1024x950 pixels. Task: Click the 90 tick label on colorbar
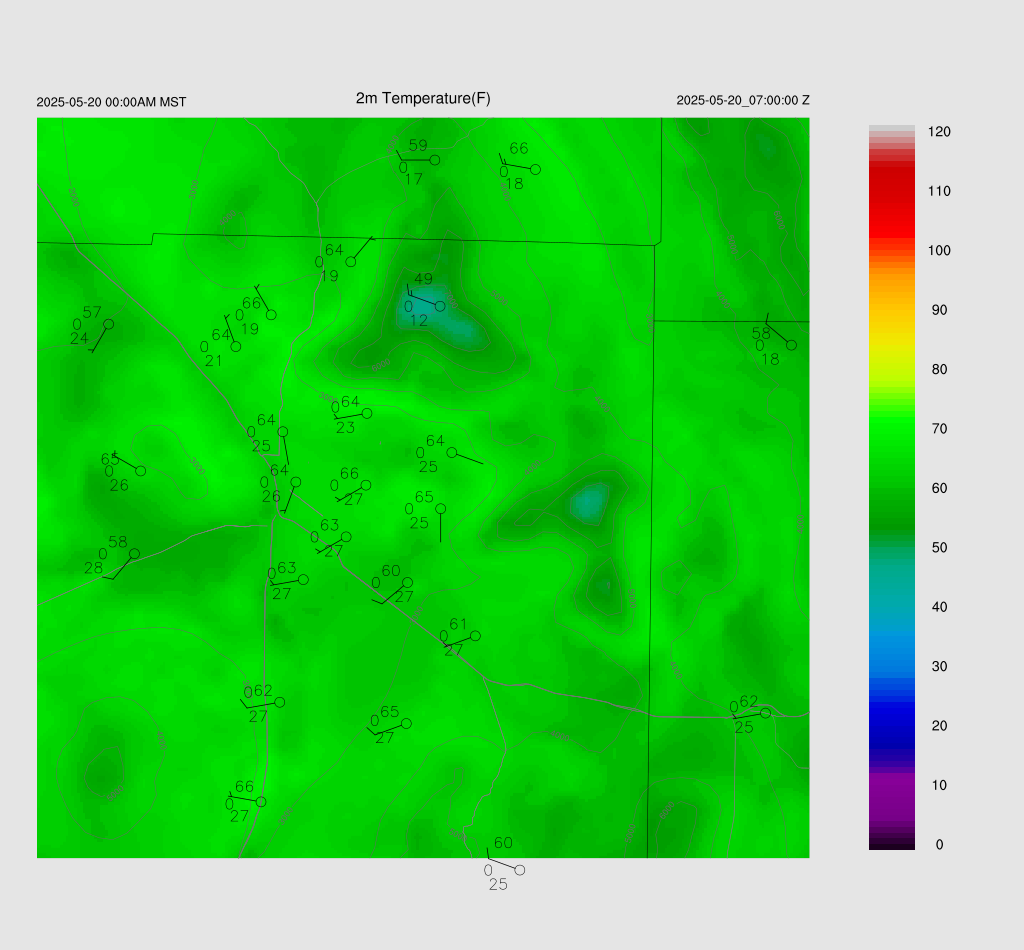[x=939, y=310]
